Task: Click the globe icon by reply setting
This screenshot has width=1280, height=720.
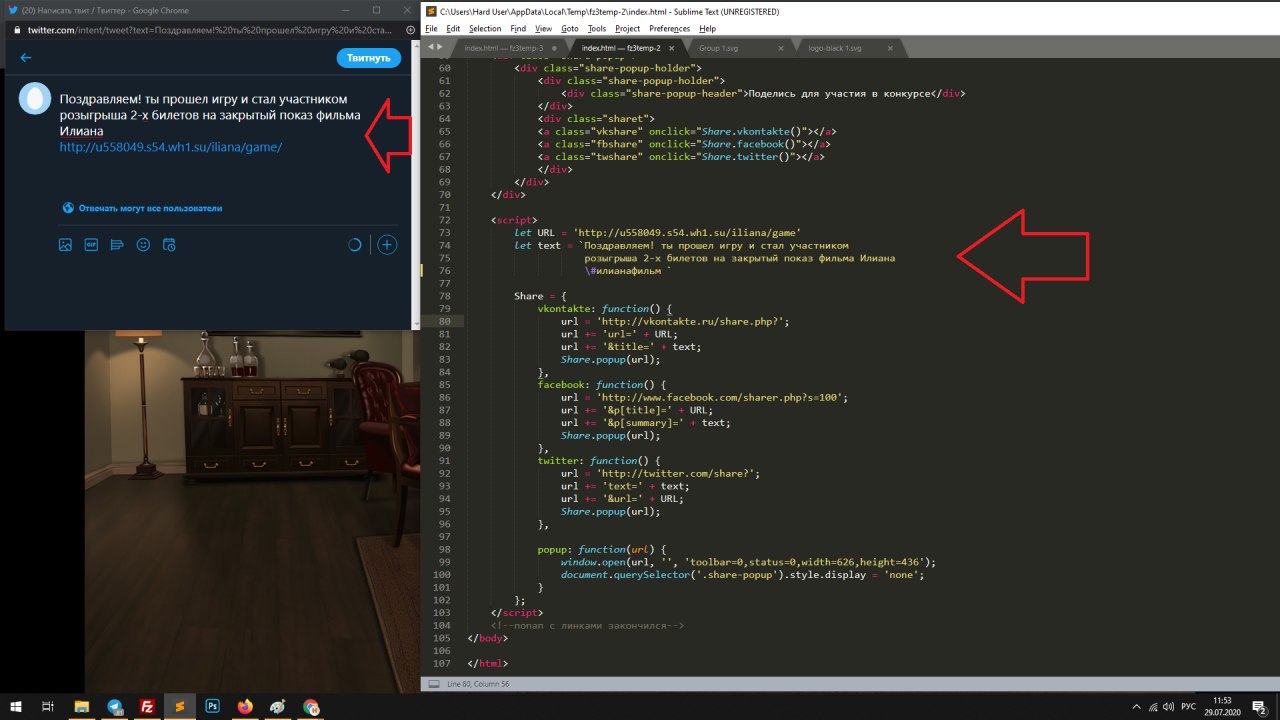Action: (68, 208)
